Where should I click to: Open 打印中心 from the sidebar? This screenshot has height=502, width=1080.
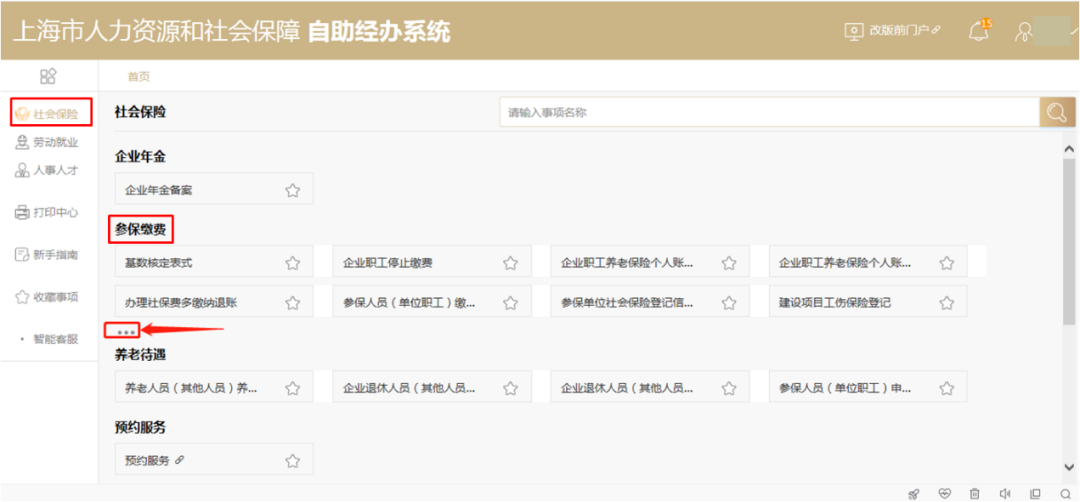(47, 212)
